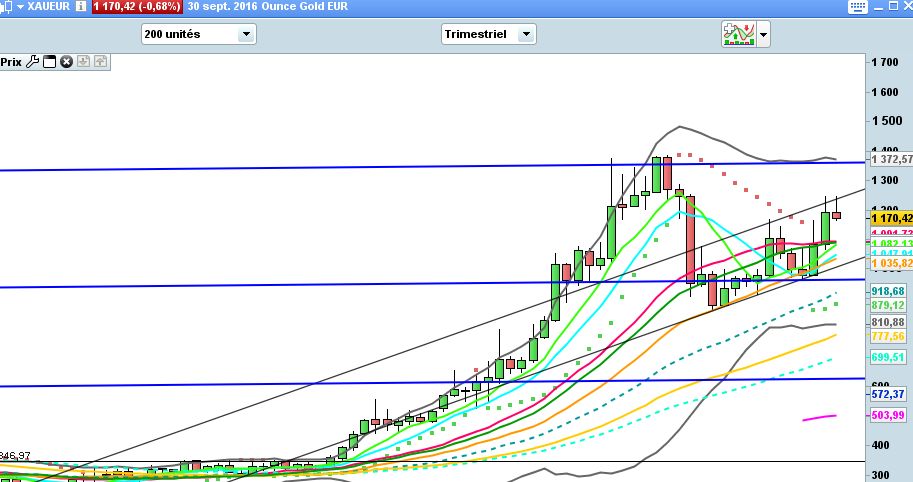Click the 'XAUEUR' ticker name
This screenshot has height=482, width=913.
click(48, 6)
